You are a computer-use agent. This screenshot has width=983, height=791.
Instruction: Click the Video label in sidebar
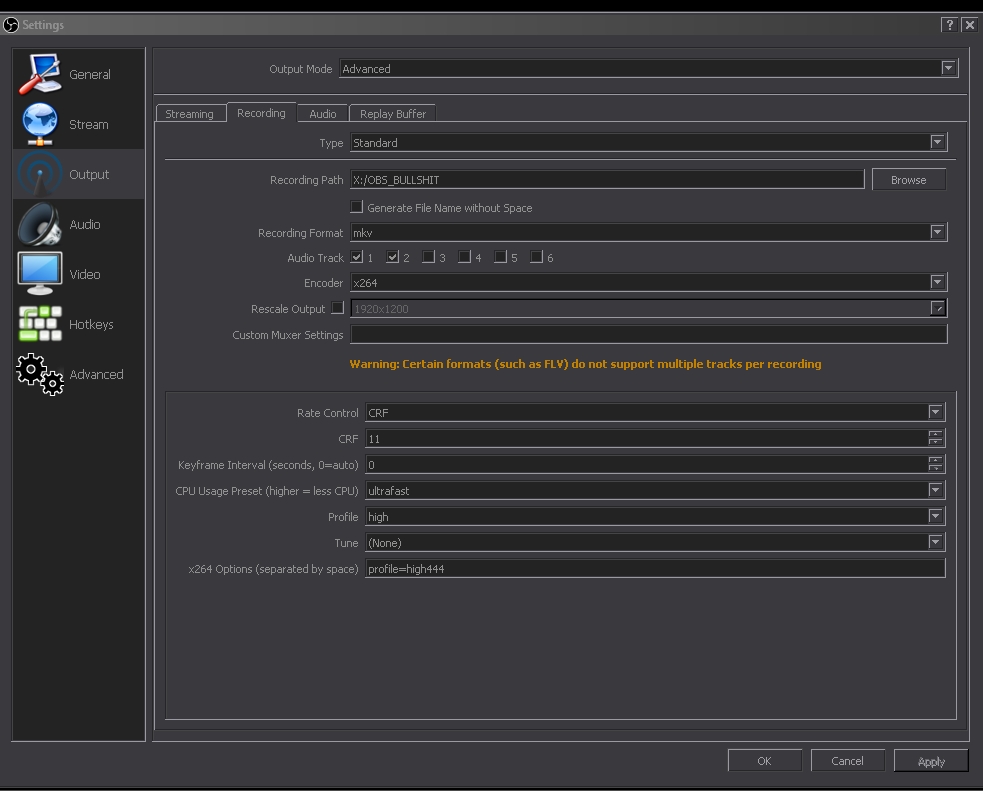click(x=85, y=275)
